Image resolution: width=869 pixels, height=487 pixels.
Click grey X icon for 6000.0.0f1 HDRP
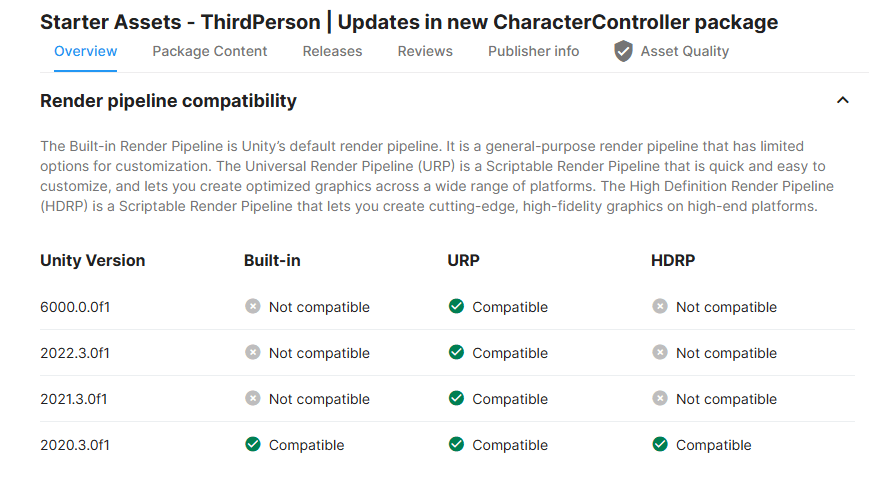[660, 306]
